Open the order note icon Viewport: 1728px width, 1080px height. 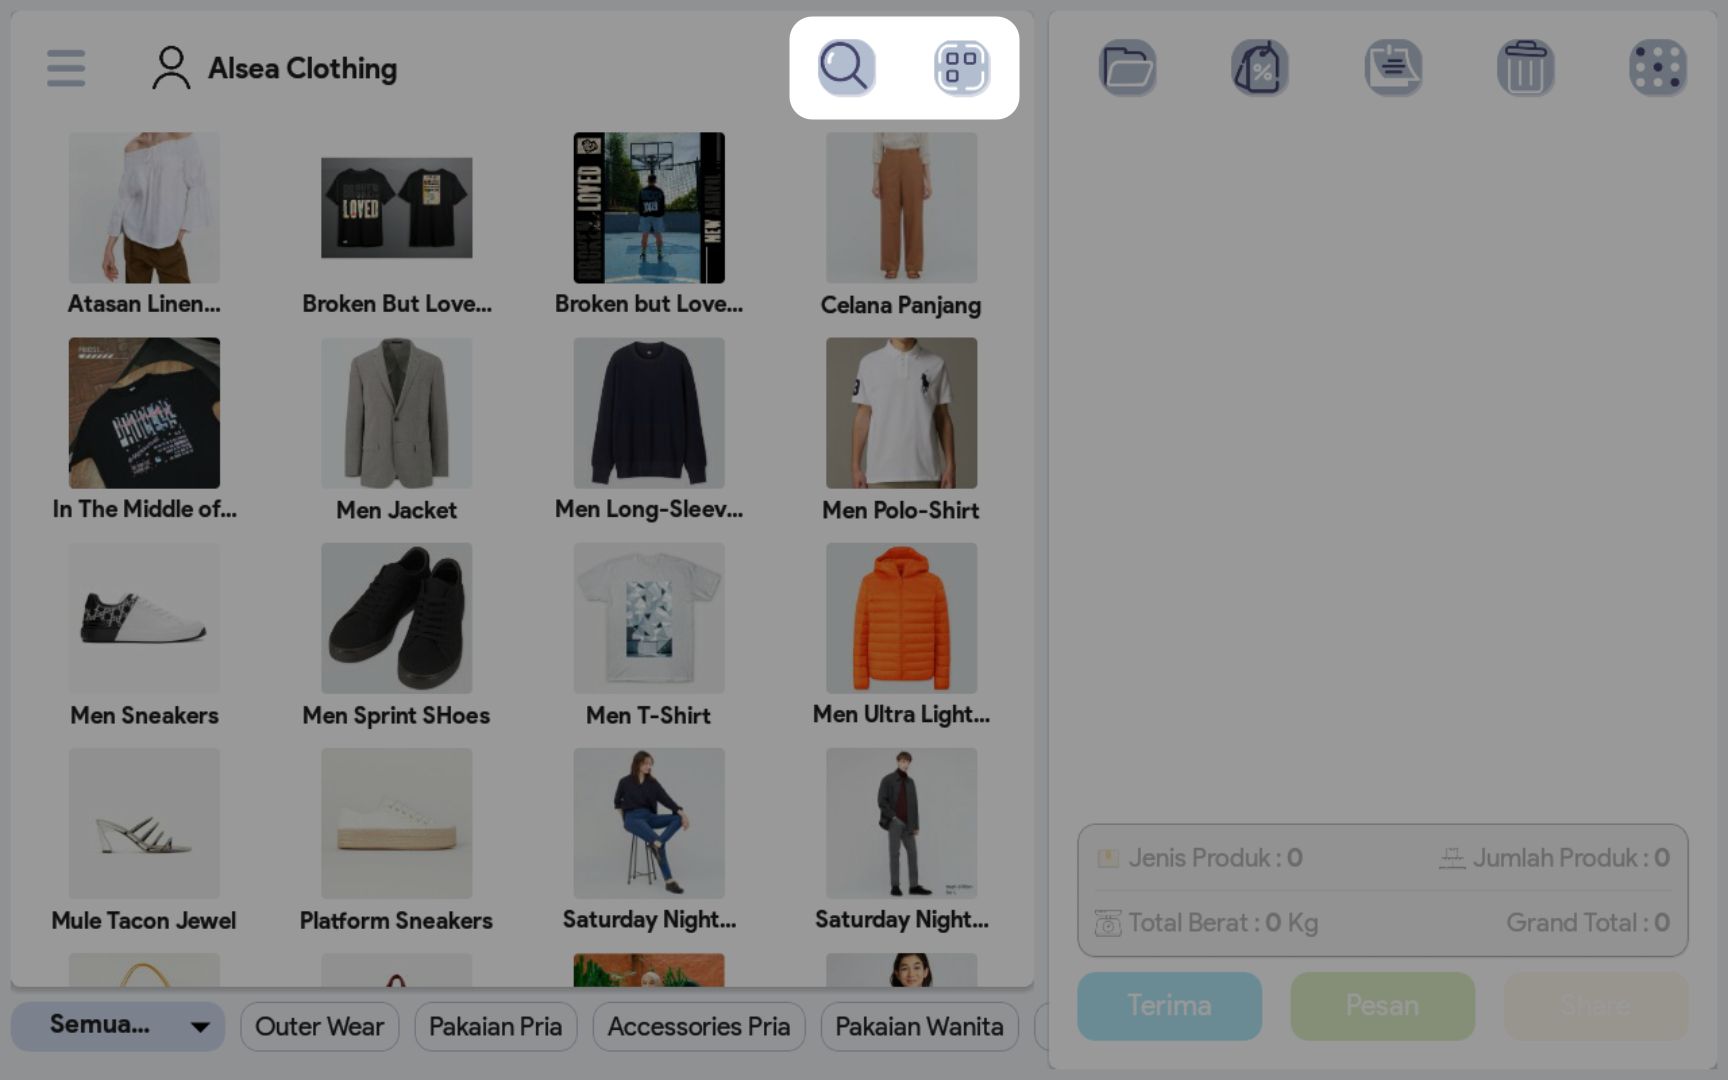click(x=1393, y=68)
